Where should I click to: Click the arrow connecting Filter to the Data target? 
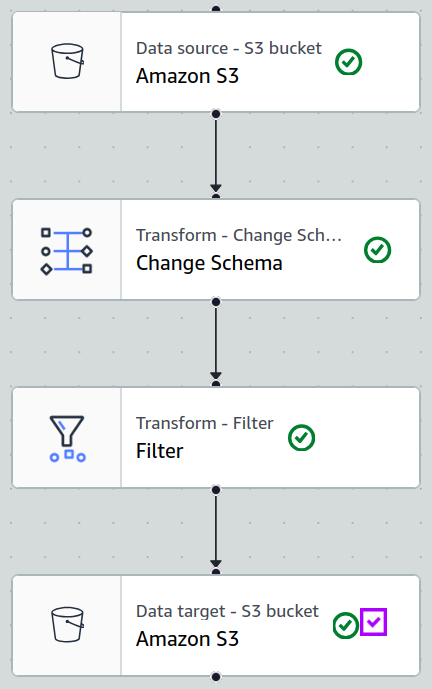click(216, 531)
